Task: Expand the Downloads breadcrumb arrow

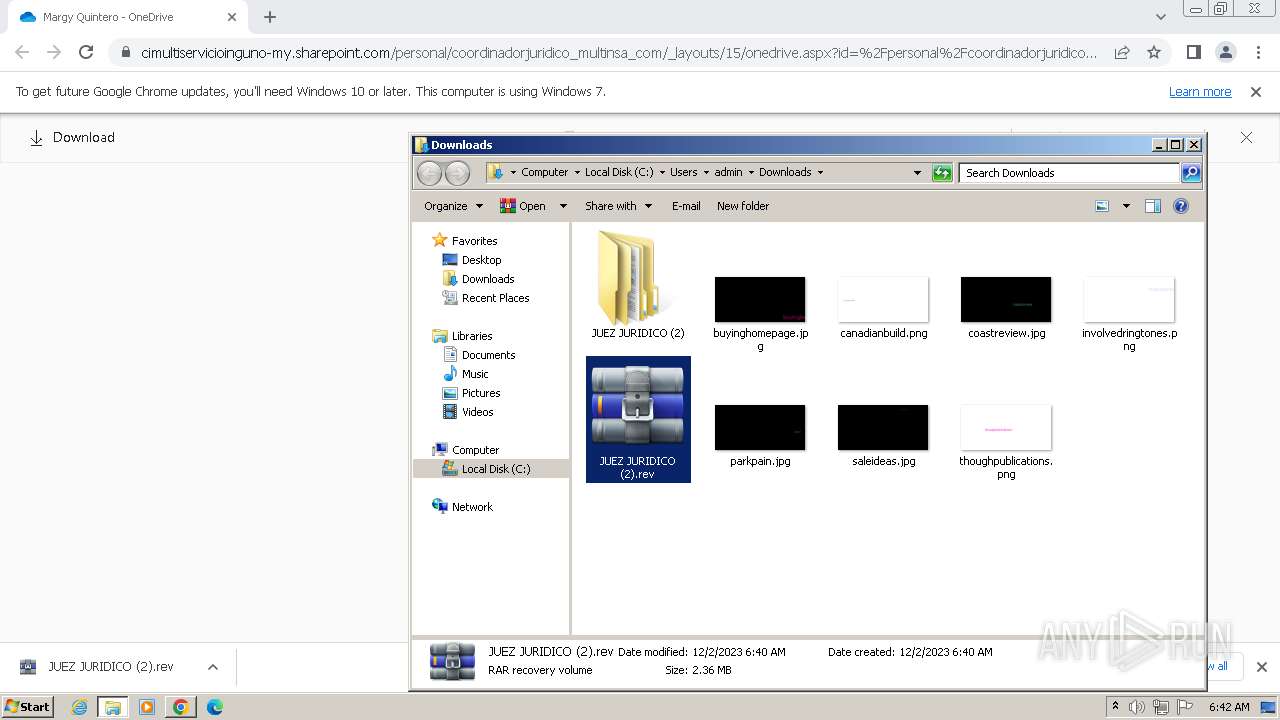Action: tap(820, 173)
